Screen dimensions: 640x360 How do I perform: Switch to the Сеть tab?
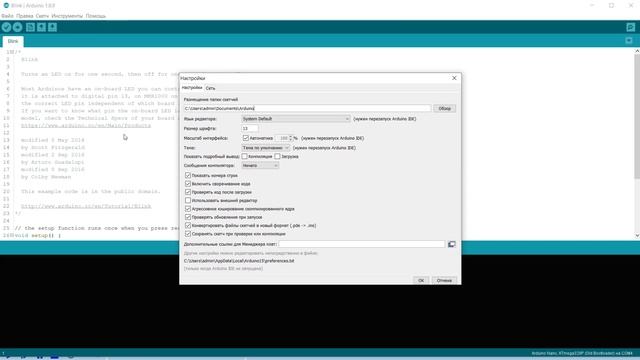click(210, 88)
